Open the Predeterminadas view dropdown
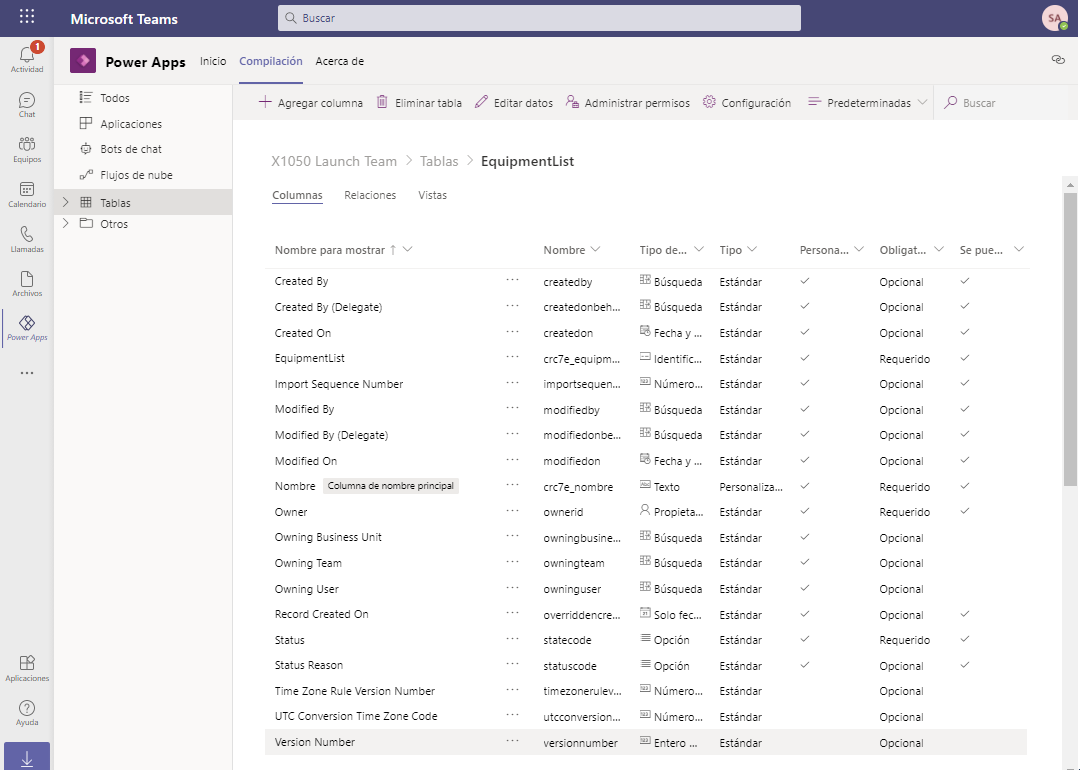This screenshot has height=770, width=1080. point(867,103)
